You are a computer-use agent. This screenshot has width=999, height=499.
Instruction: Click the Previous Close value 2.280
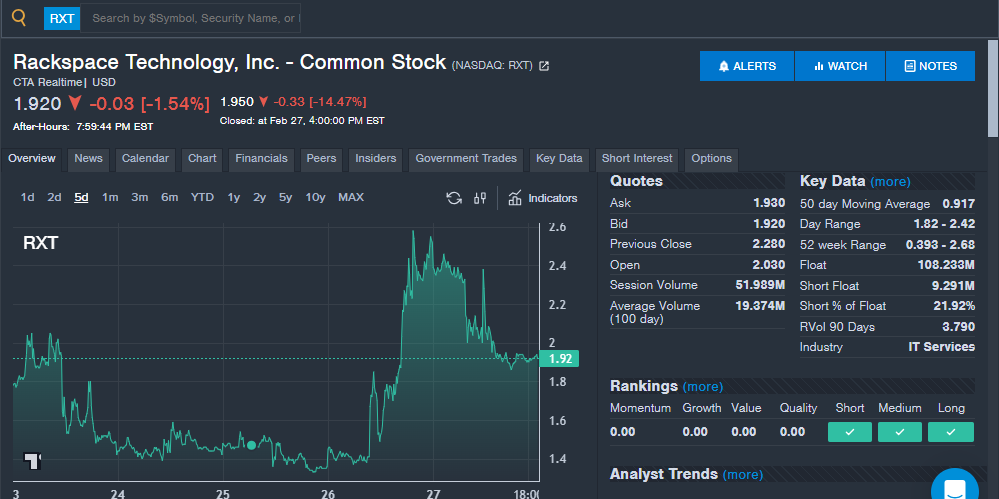[x=769, y=244]
